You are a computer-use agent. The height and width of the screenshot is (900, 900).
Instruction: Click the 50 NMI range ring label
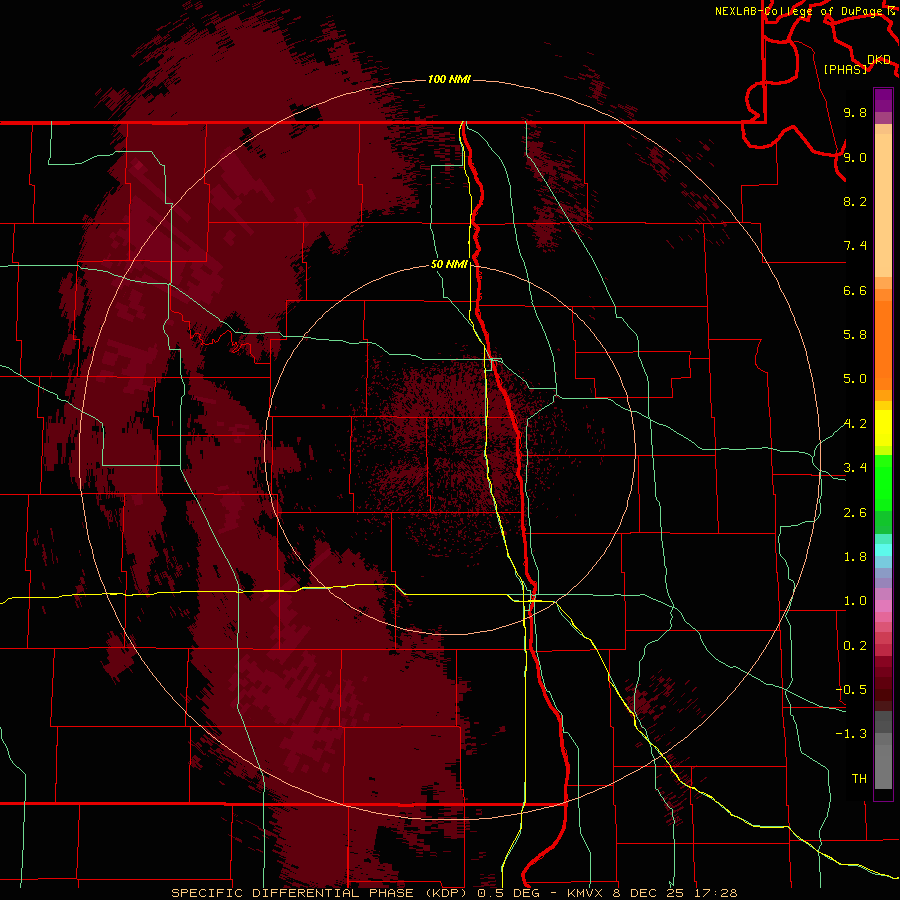449,265
